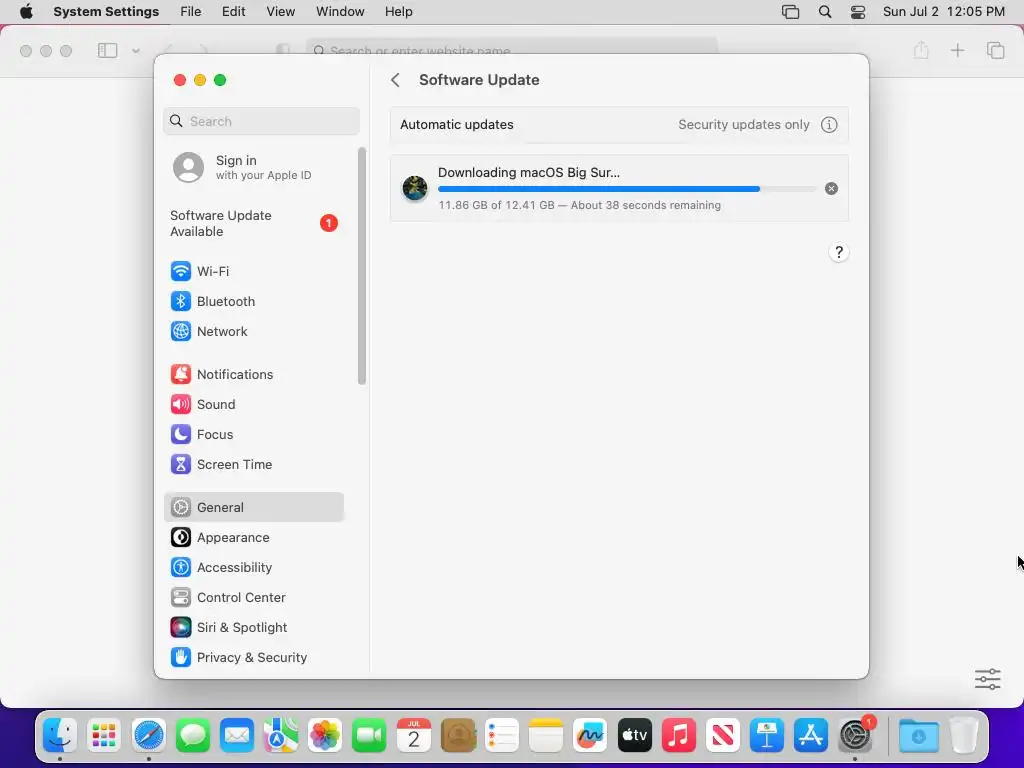Click Stage Manager icon in menu bar

(x=790, y=12)
